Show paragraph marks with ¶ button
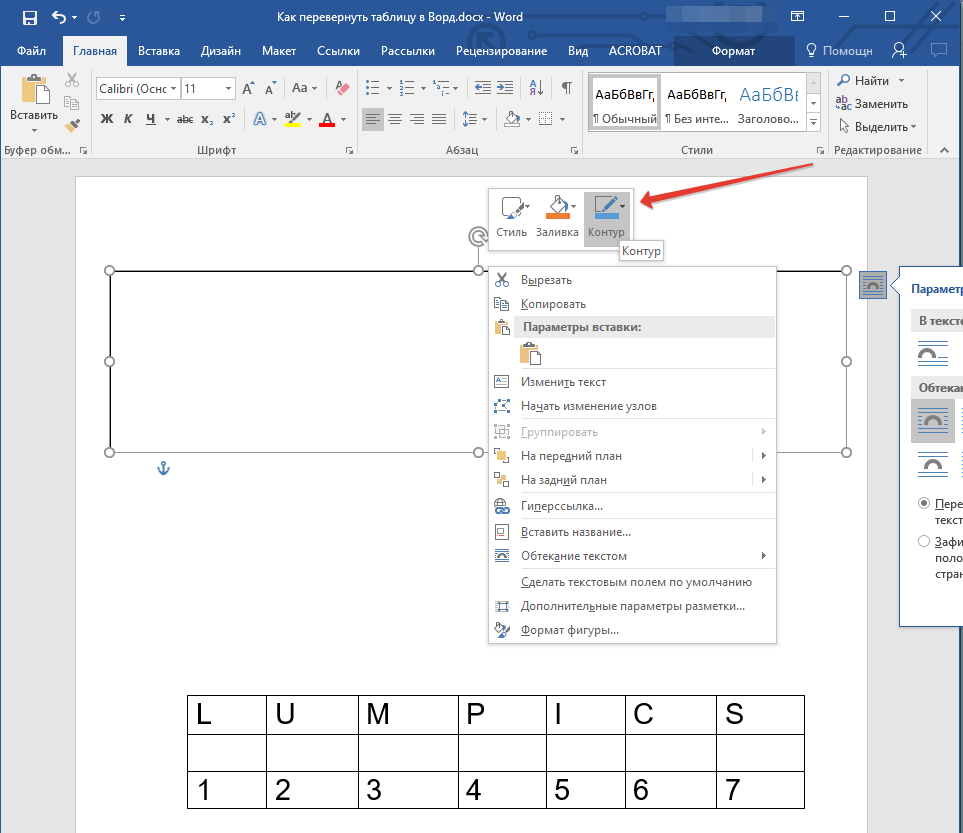963x833 pixels. click(567, 88)
